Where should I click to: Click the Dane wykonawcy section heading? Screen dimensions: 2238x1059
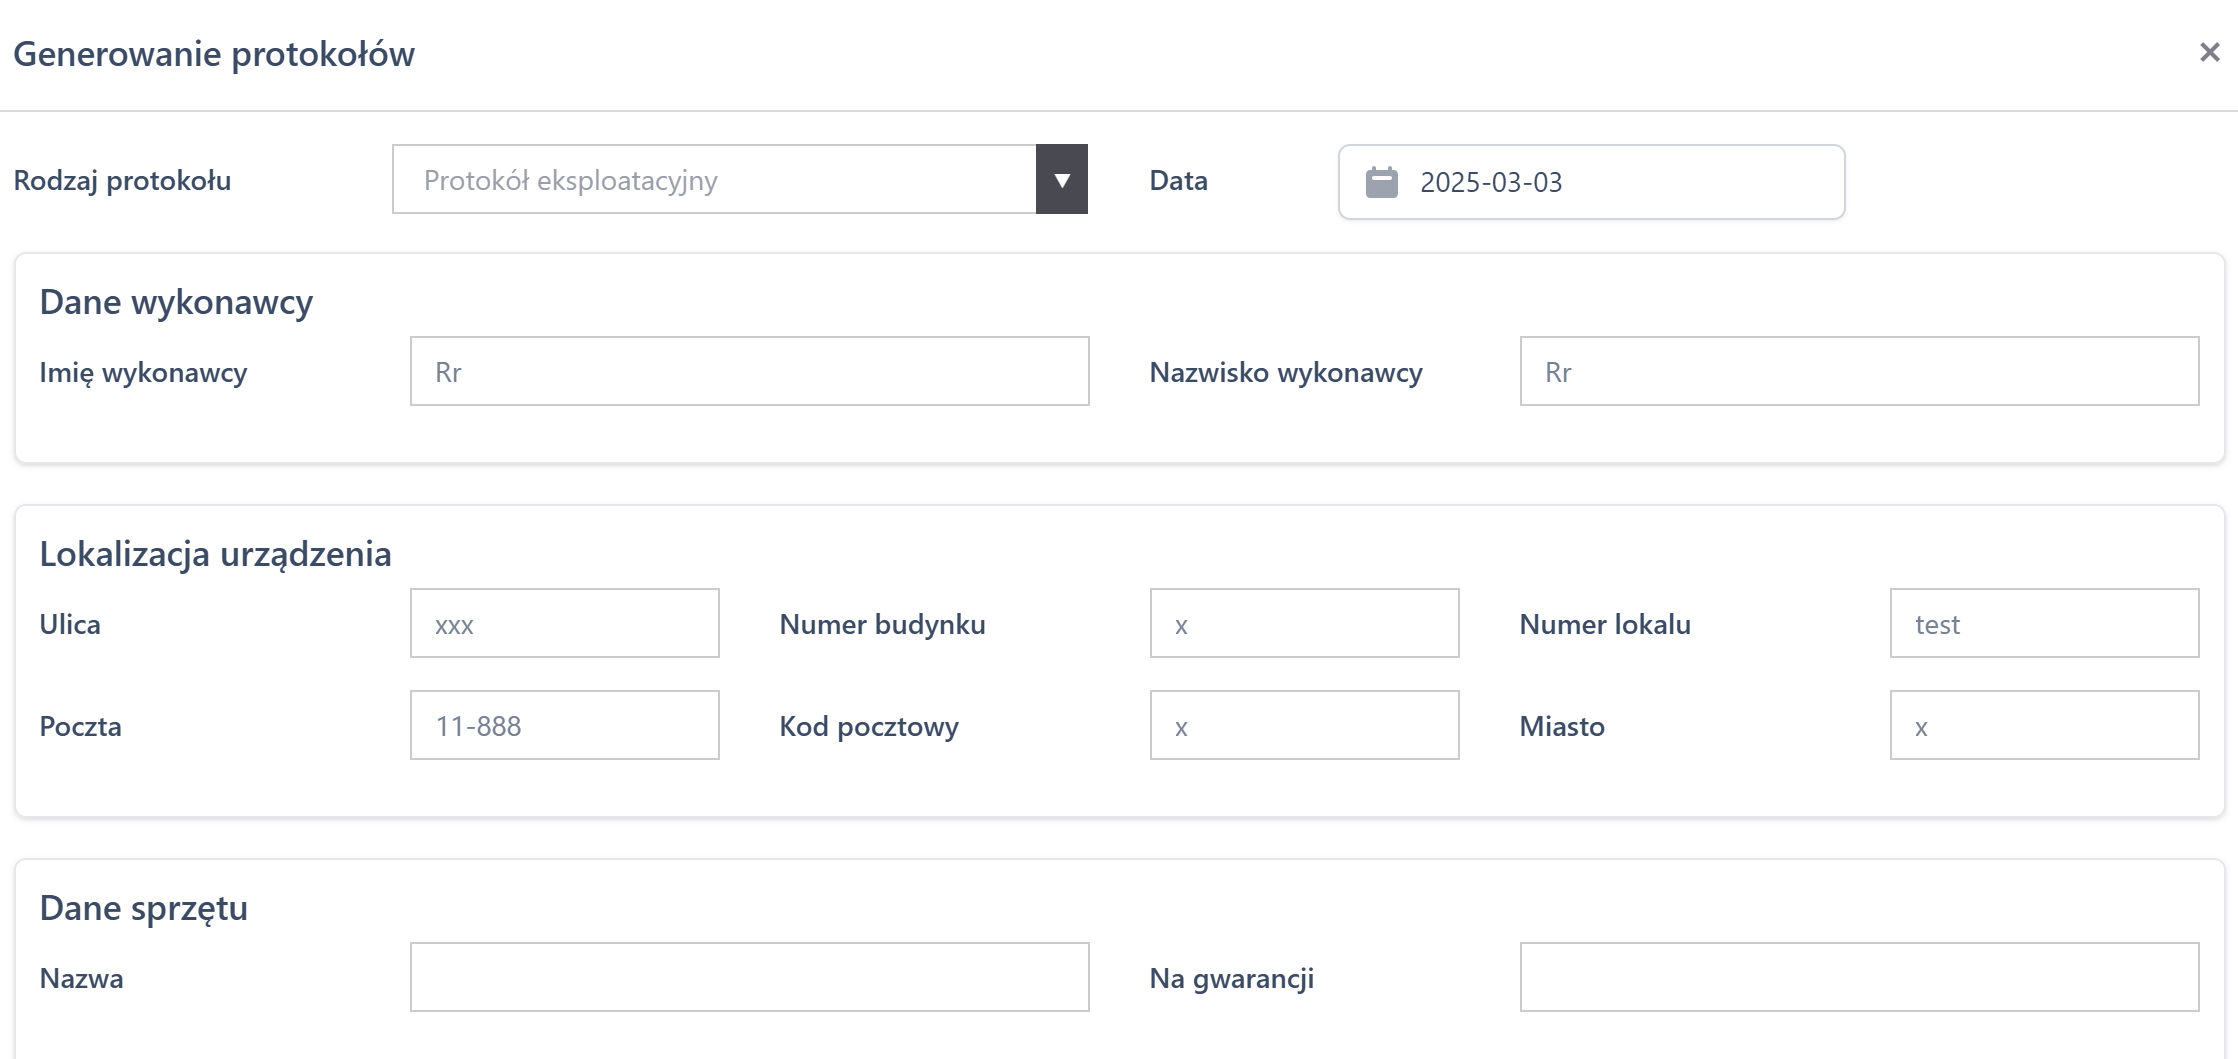pyautogui.click(x=176, y=302)
